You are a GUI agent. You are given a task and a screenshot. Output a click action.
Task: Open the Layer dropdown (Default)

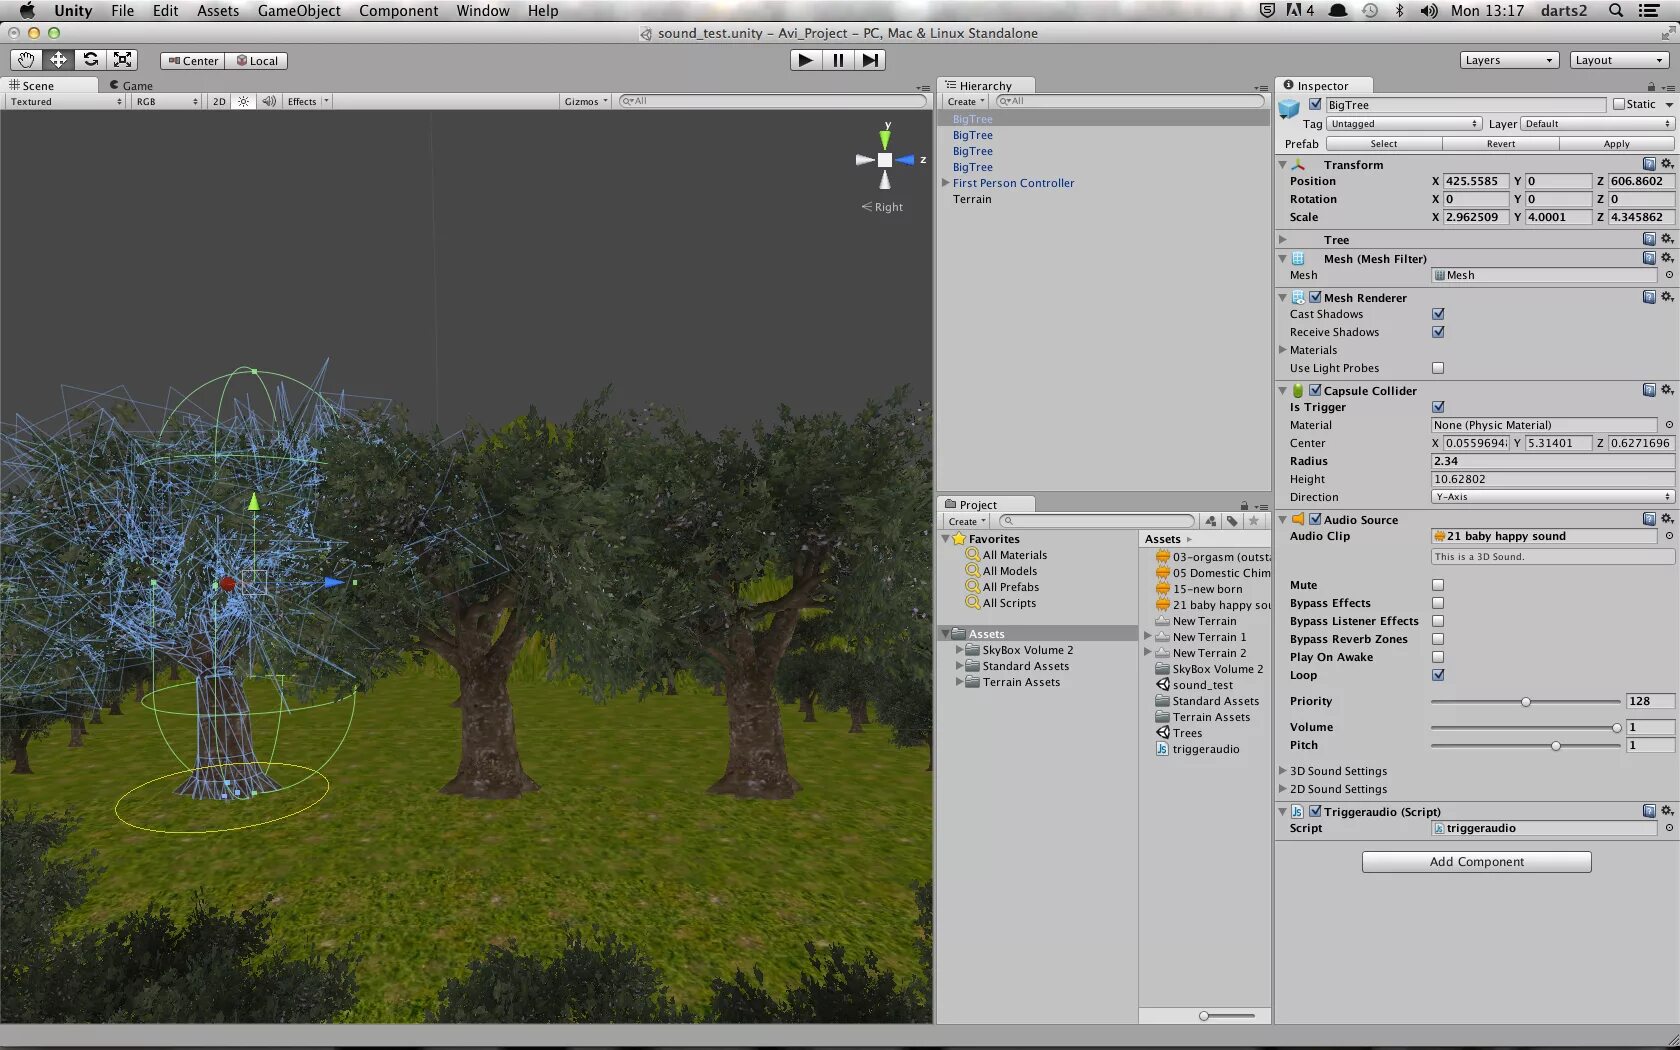coord(1597,124)
